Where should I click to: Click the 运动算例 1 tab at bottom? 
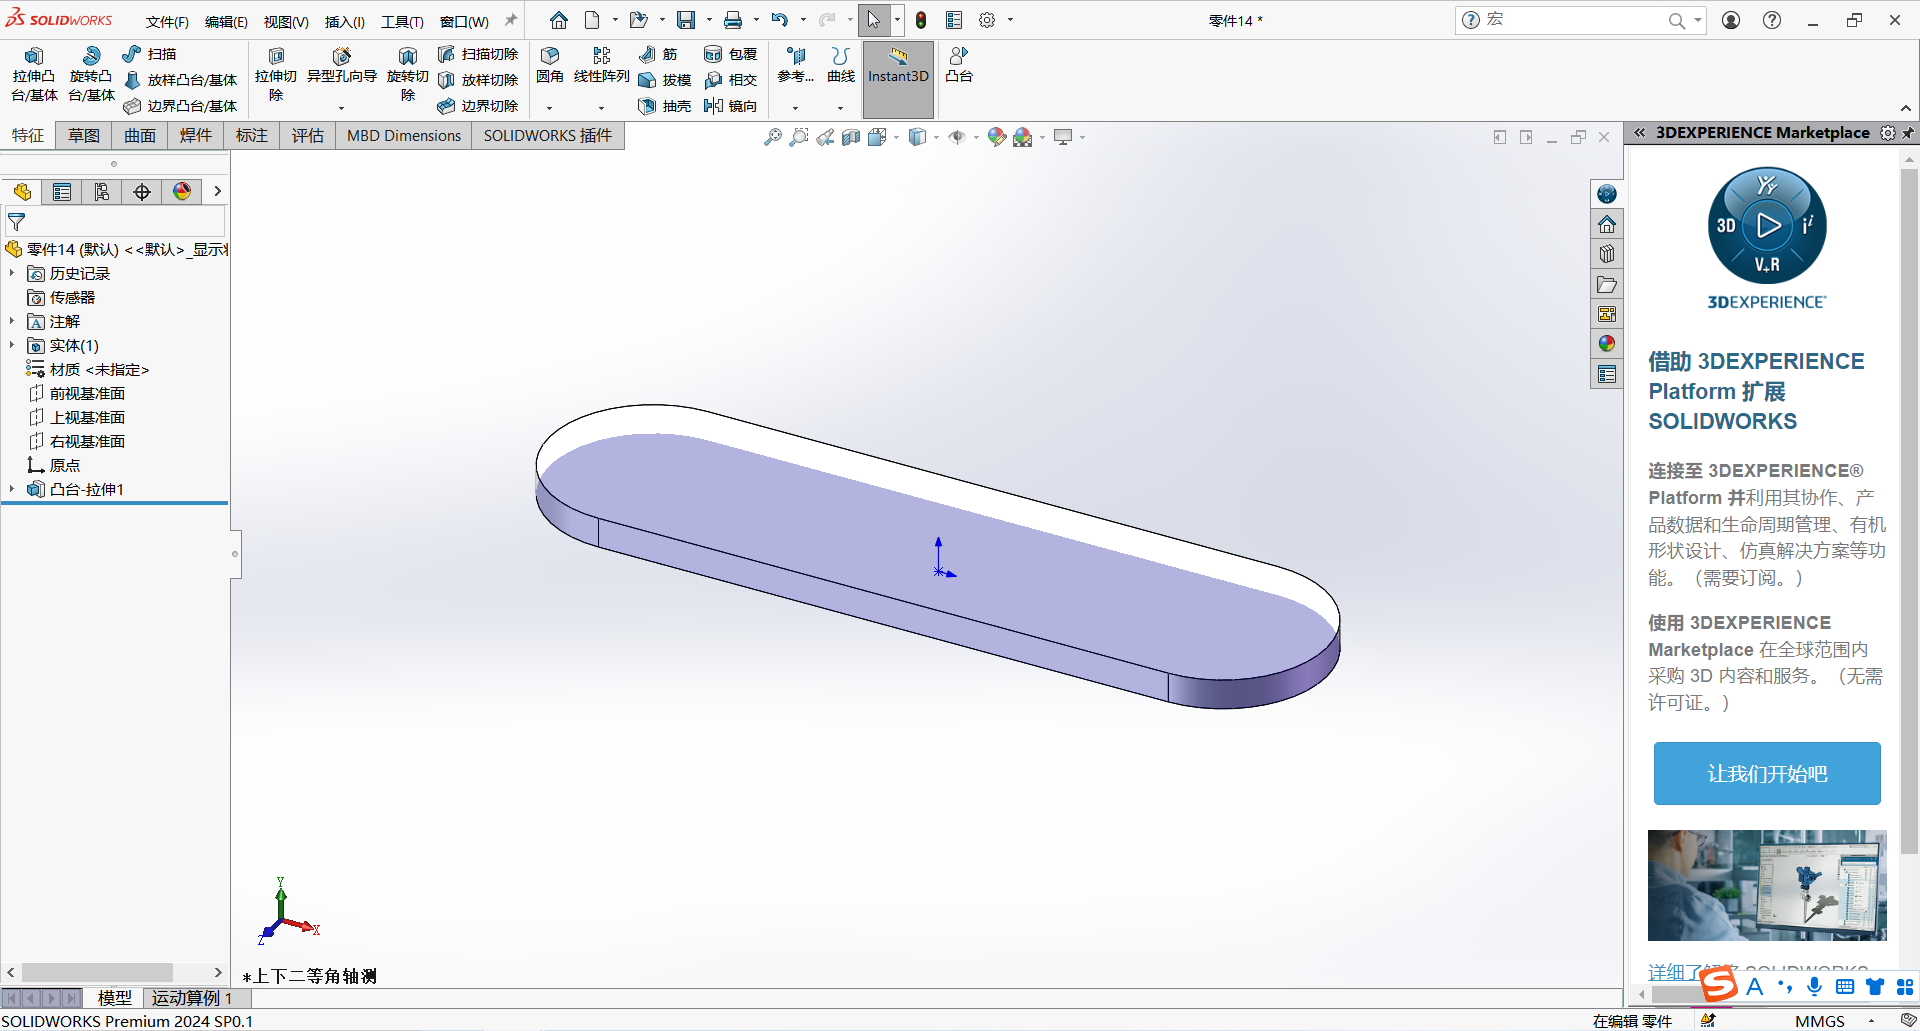pos(193,997)
